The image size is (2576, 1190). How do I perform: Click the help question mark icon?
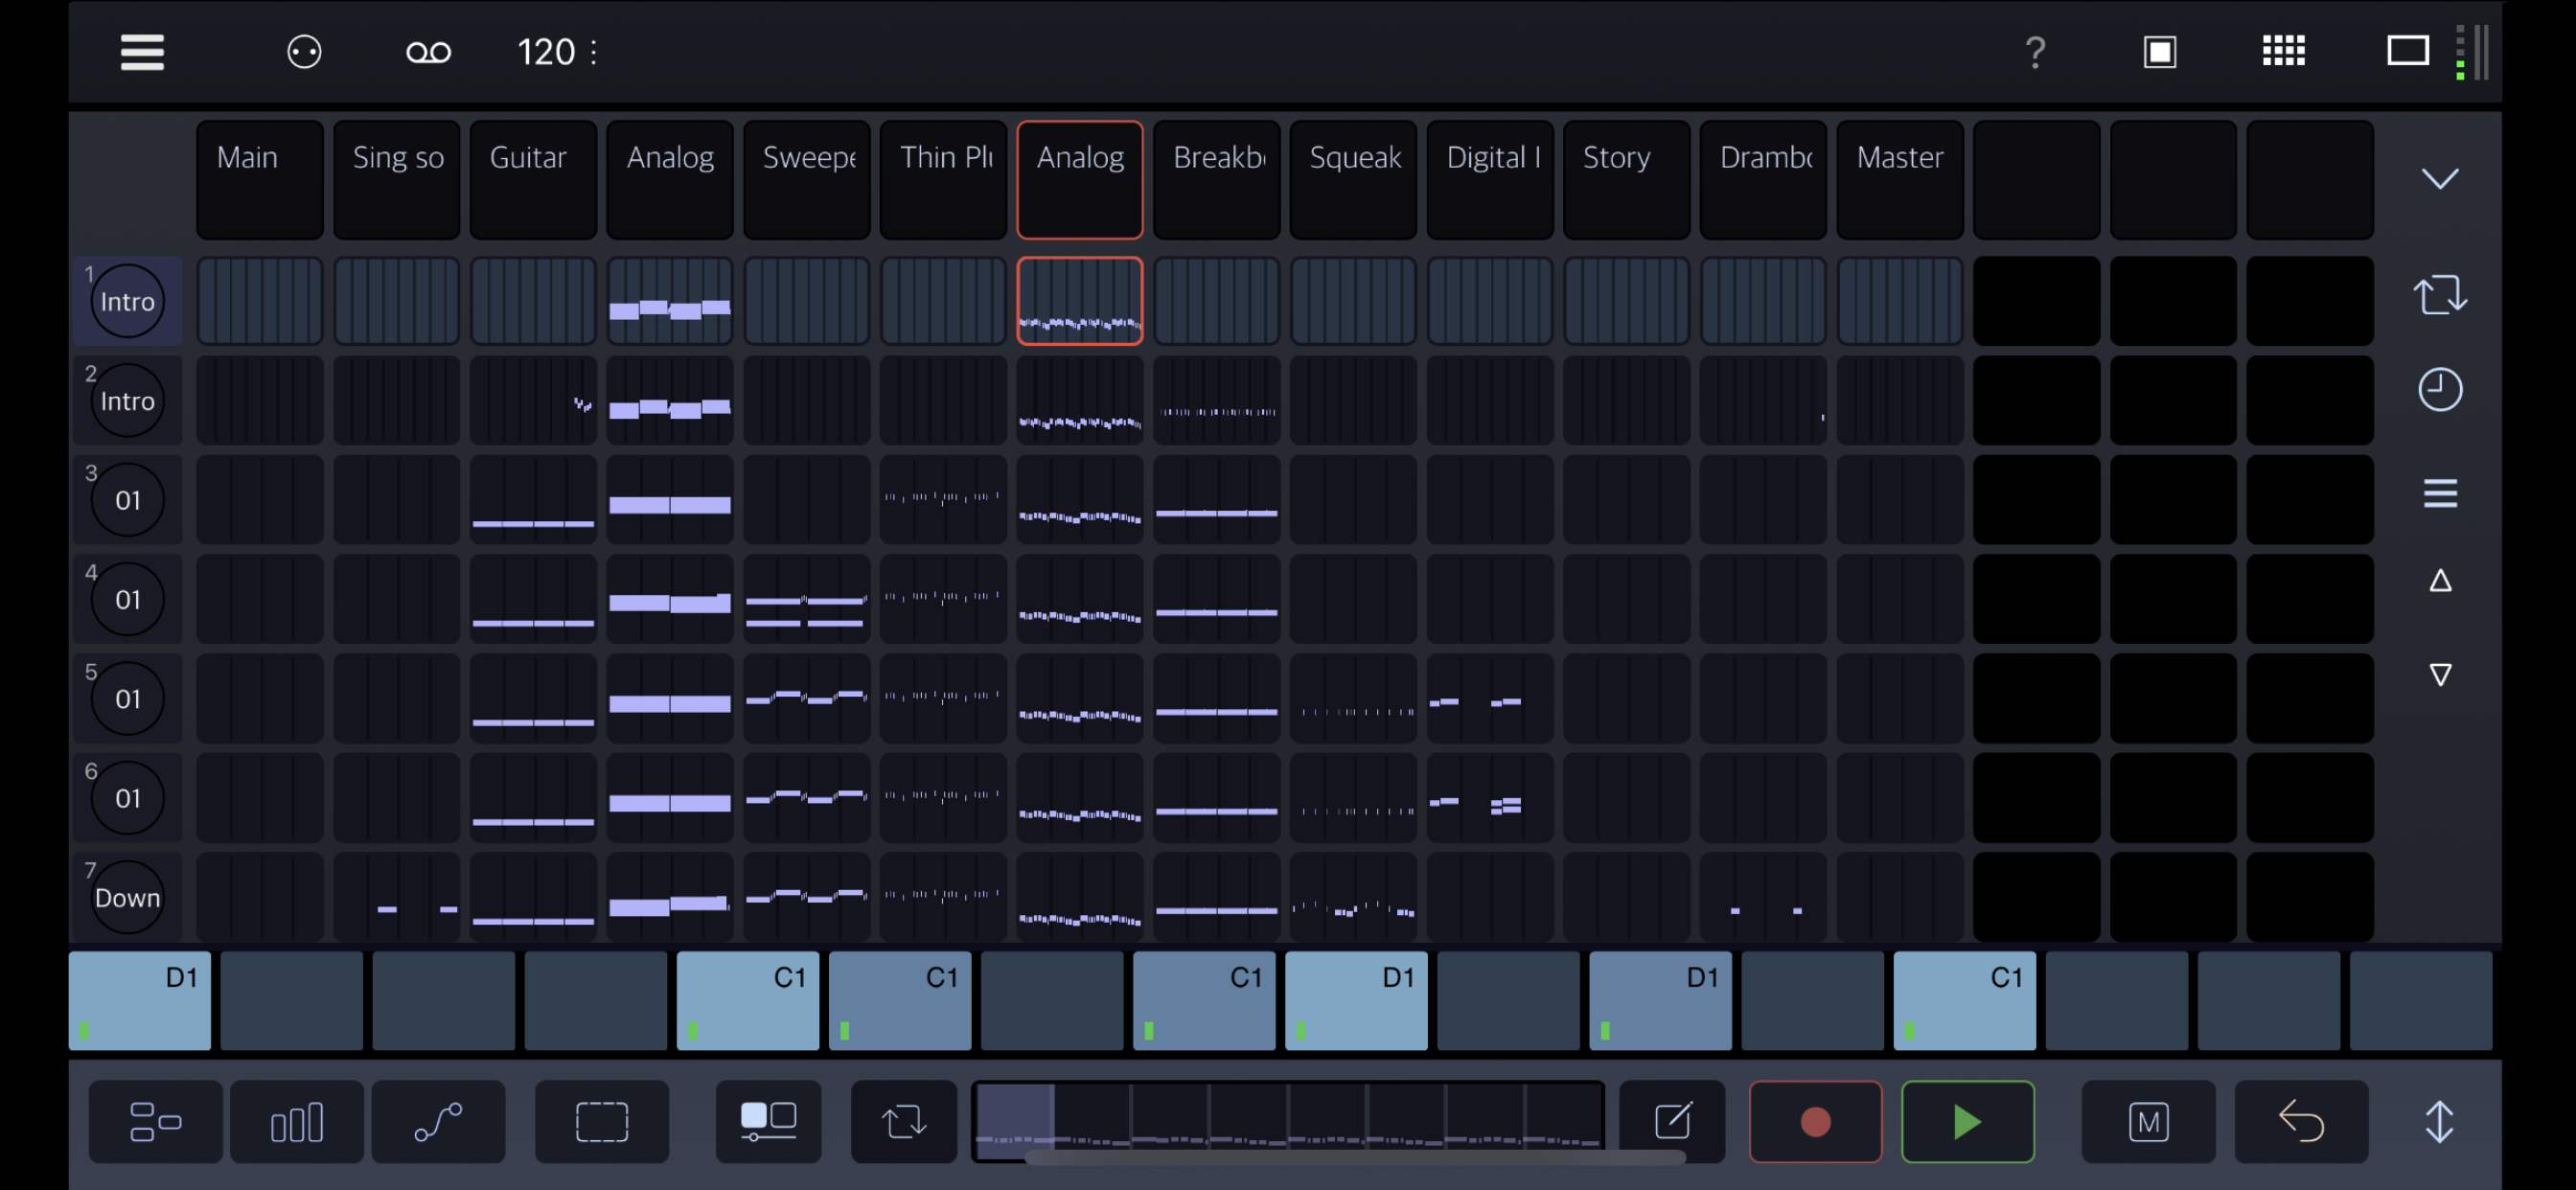click(2035, 52)
